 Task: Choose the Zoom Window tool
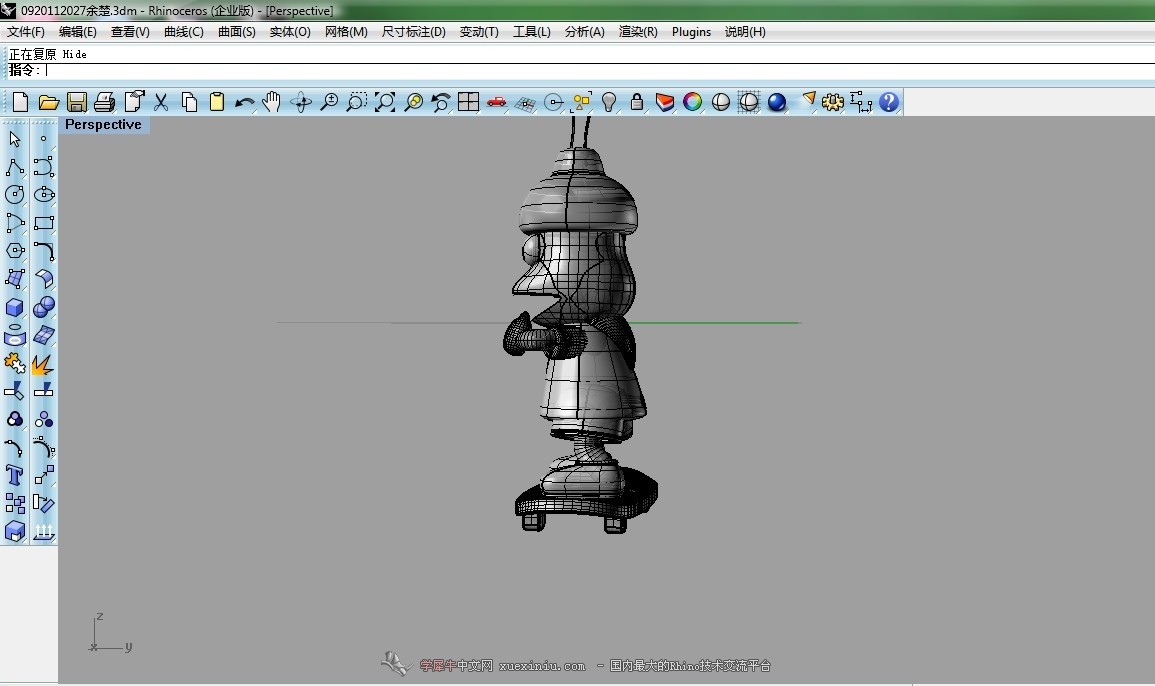coord(357,102)
